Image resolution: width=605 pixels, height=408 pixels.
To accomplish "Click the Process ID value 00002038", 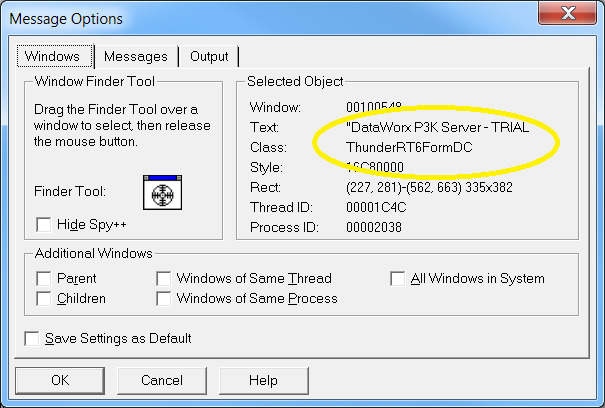I will pos(374,227).
